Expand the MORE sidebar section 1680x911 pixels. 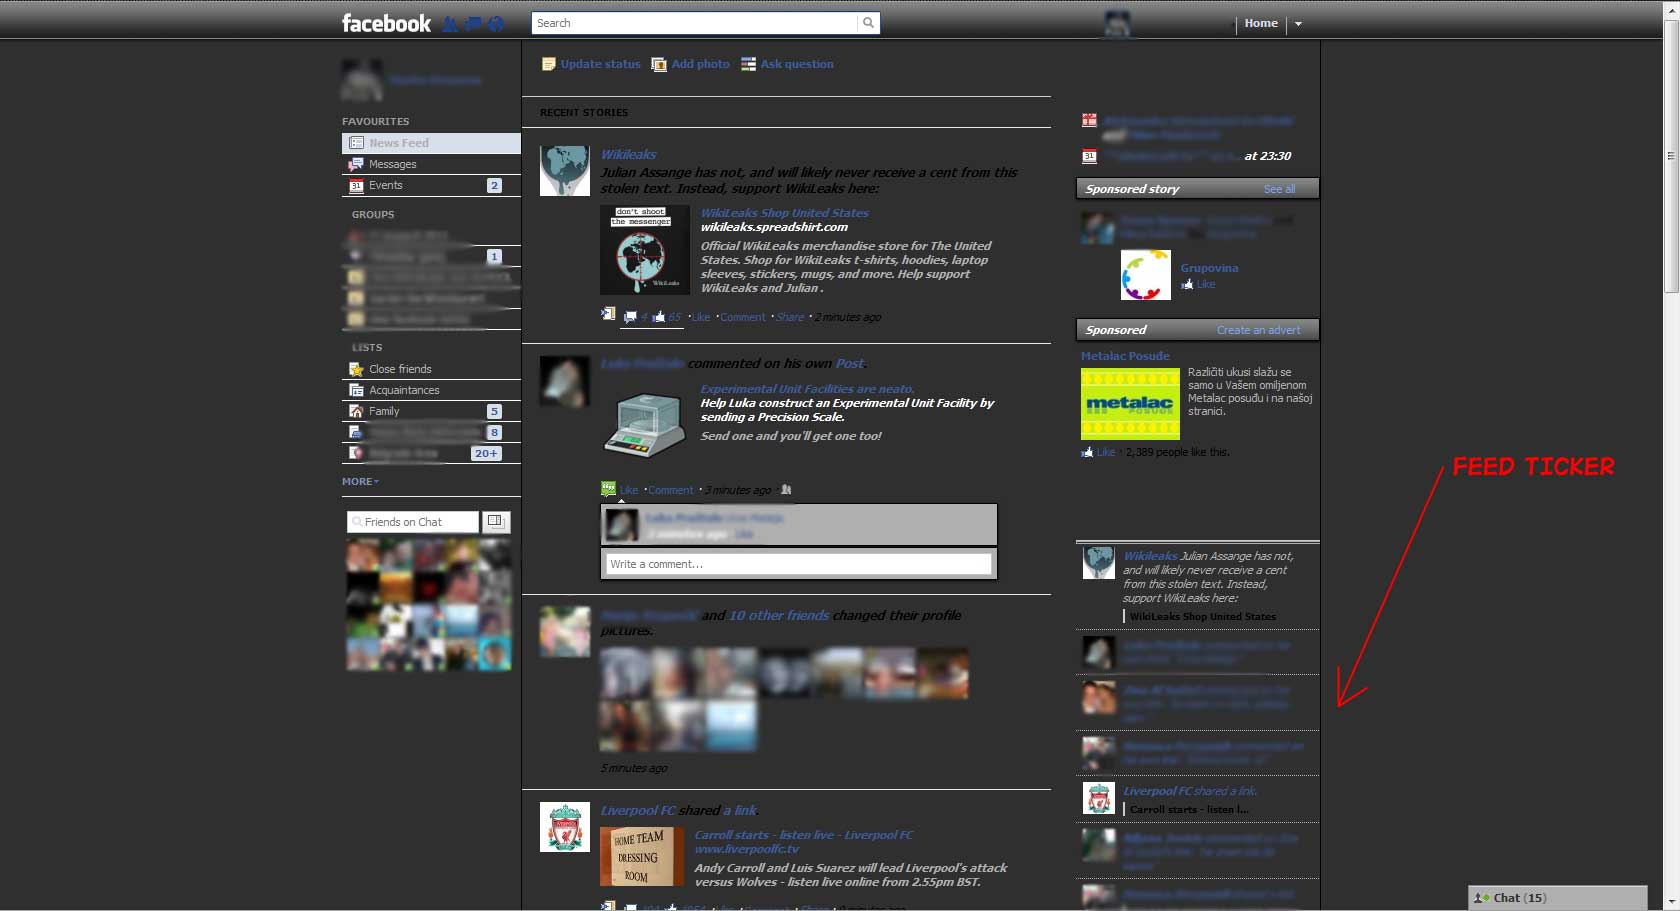pos(360,482)
